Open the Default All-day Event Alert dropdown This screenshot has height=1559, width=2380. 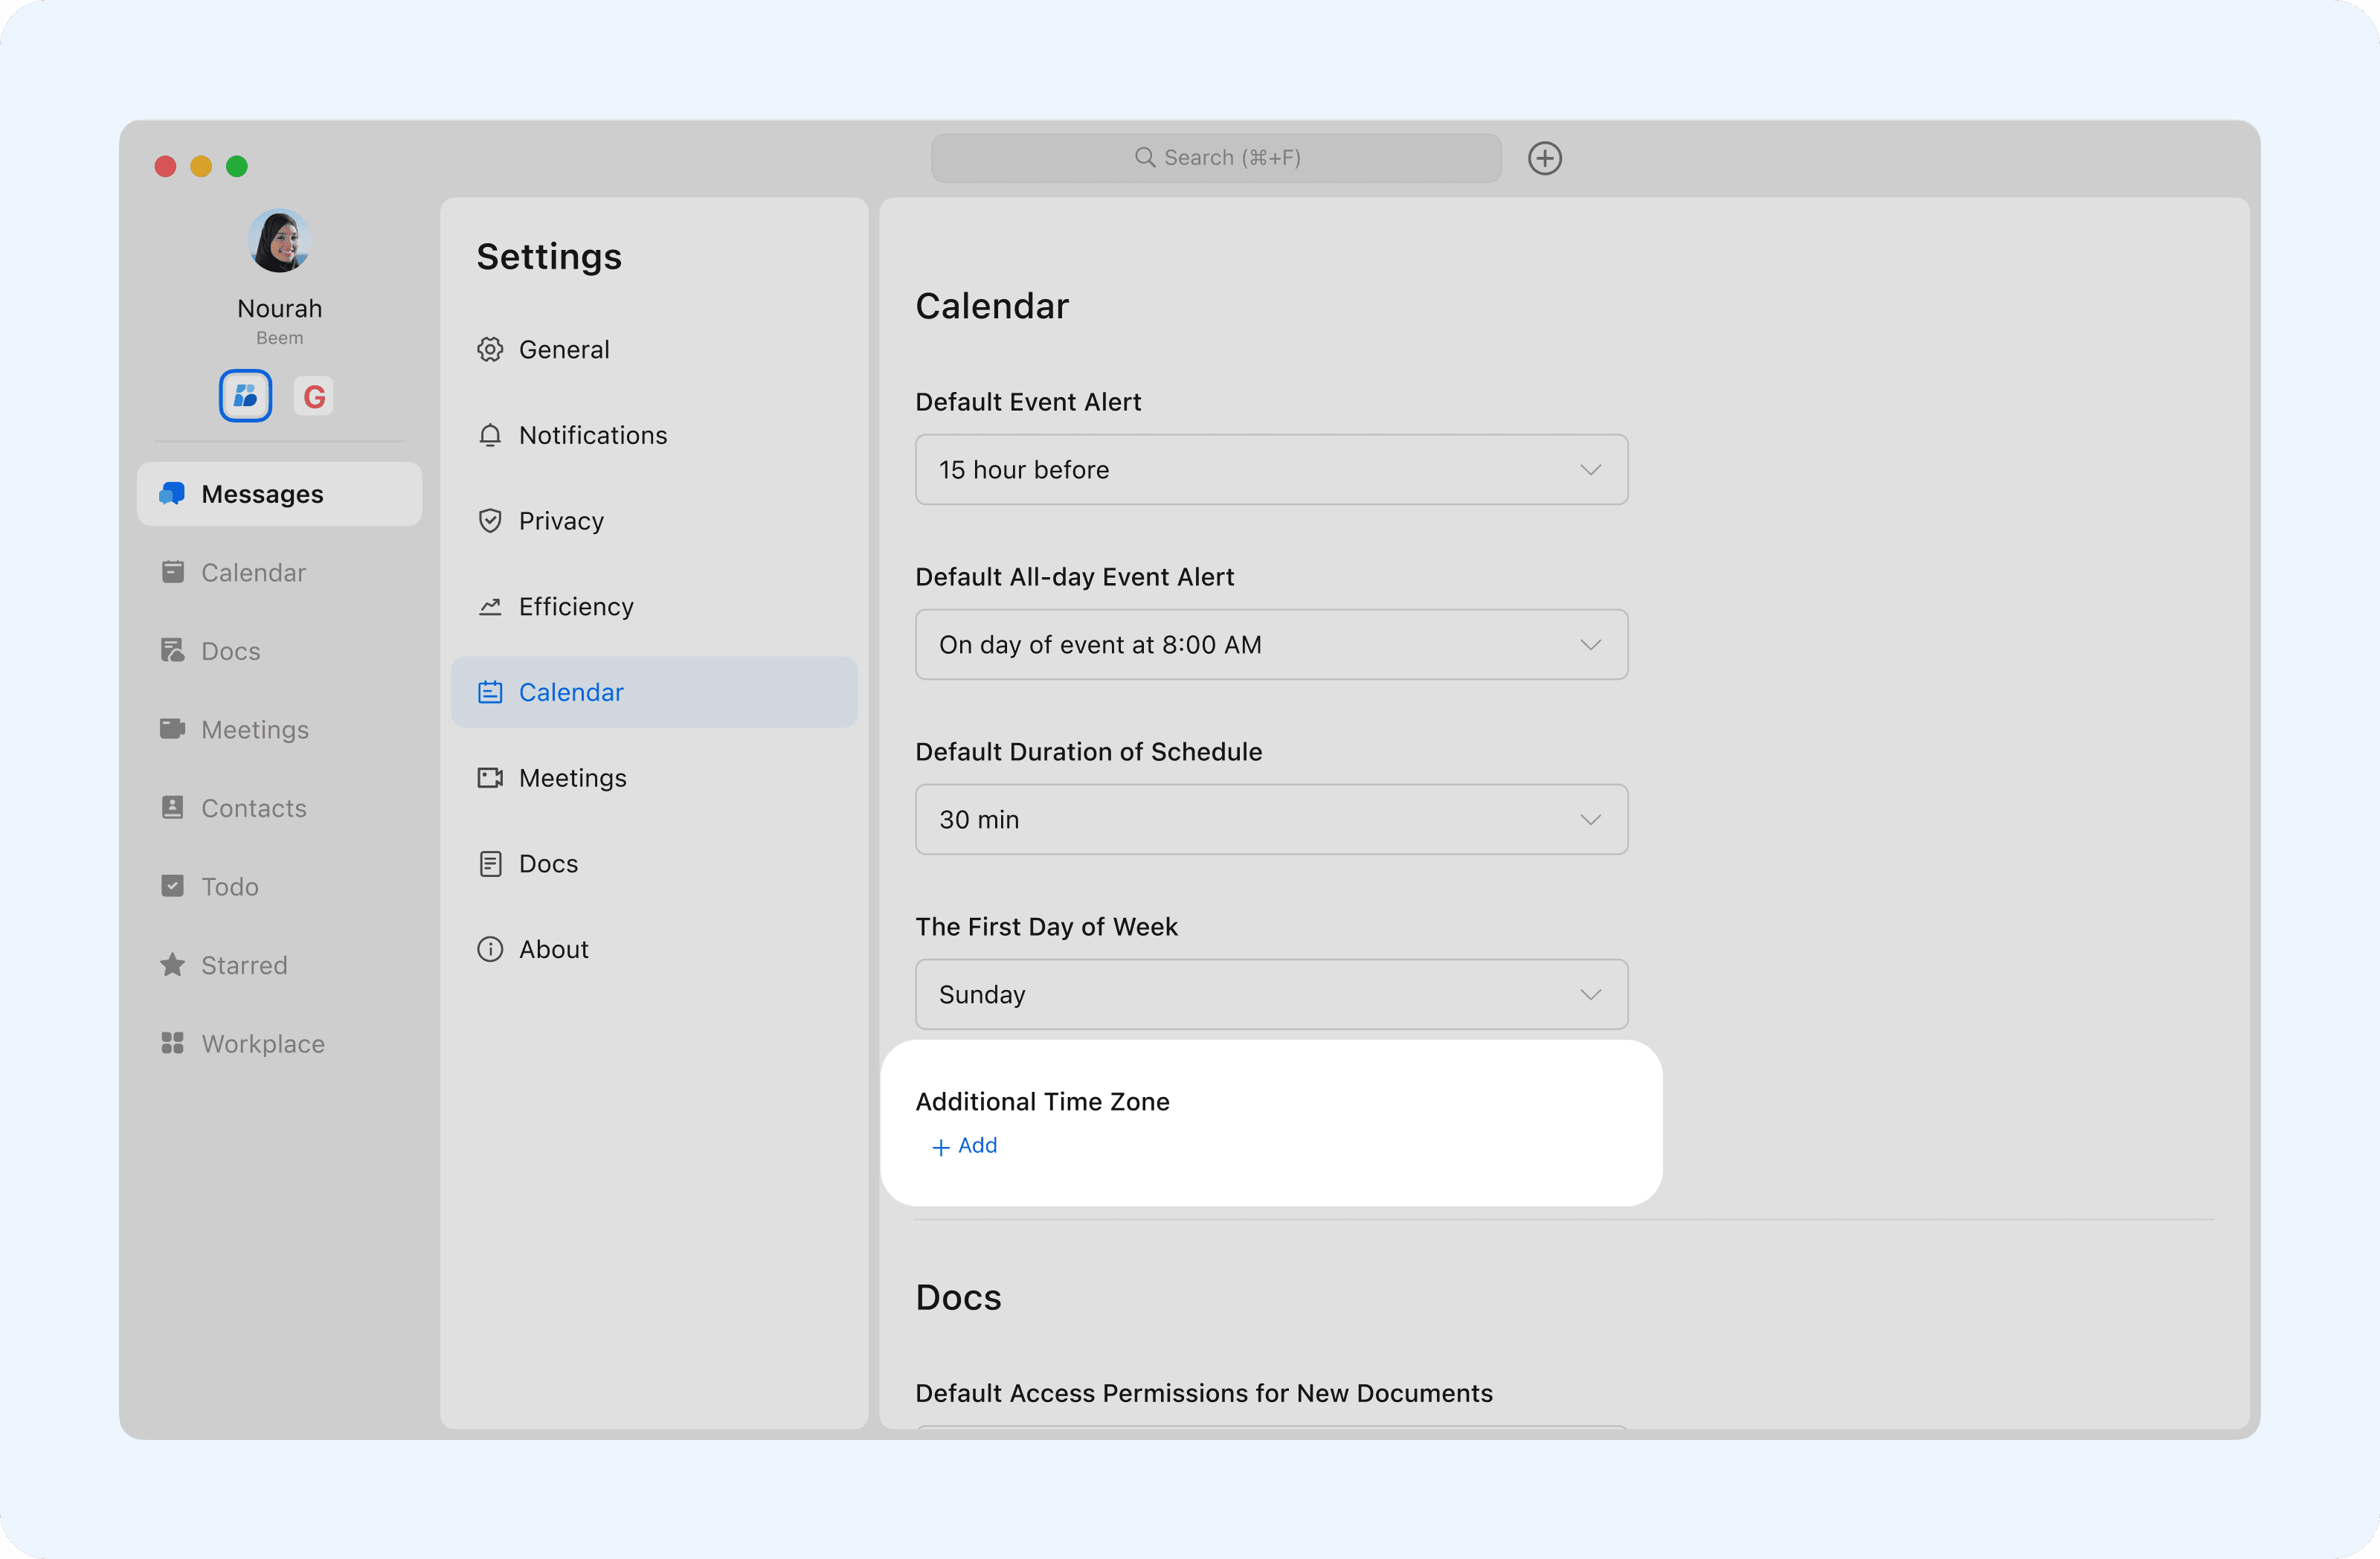point(1271,645)
